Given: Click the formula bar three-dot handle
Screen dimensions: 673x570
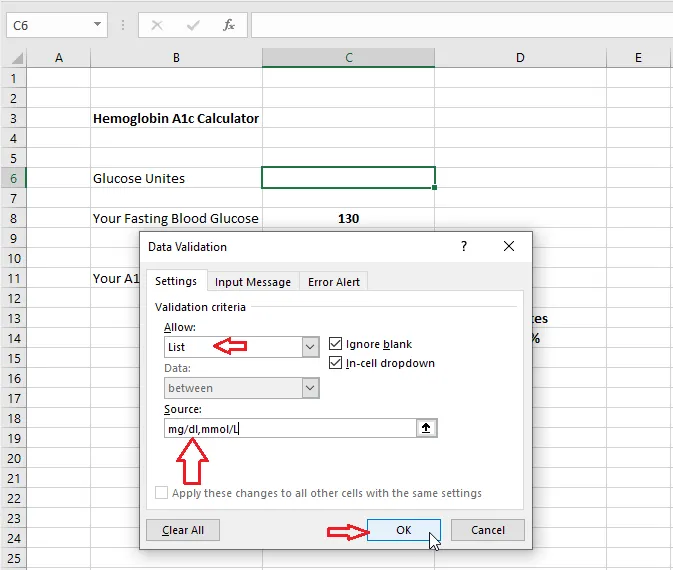Looking at the screenshot, I should tap(123, 25).
